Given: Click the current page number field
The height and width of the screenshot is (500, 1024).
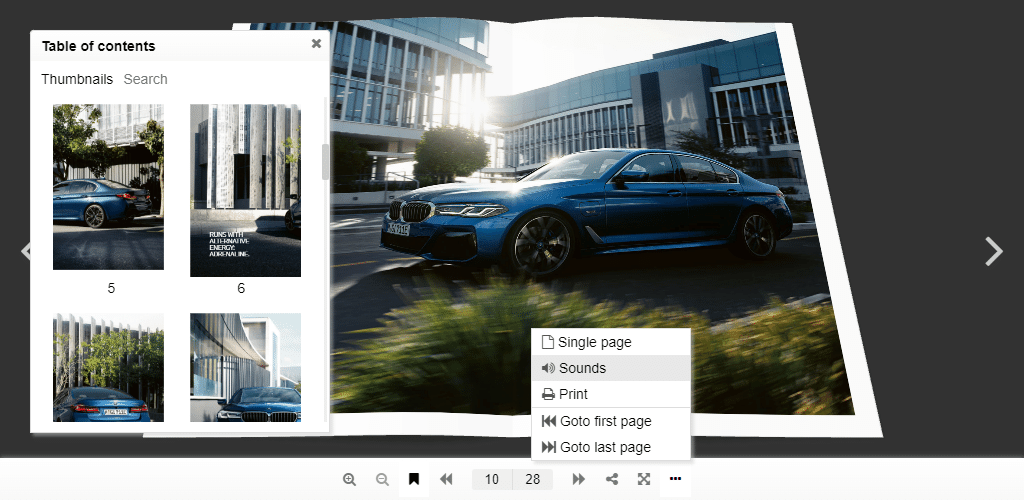Looking at the screenshot, I should [491, 479].
